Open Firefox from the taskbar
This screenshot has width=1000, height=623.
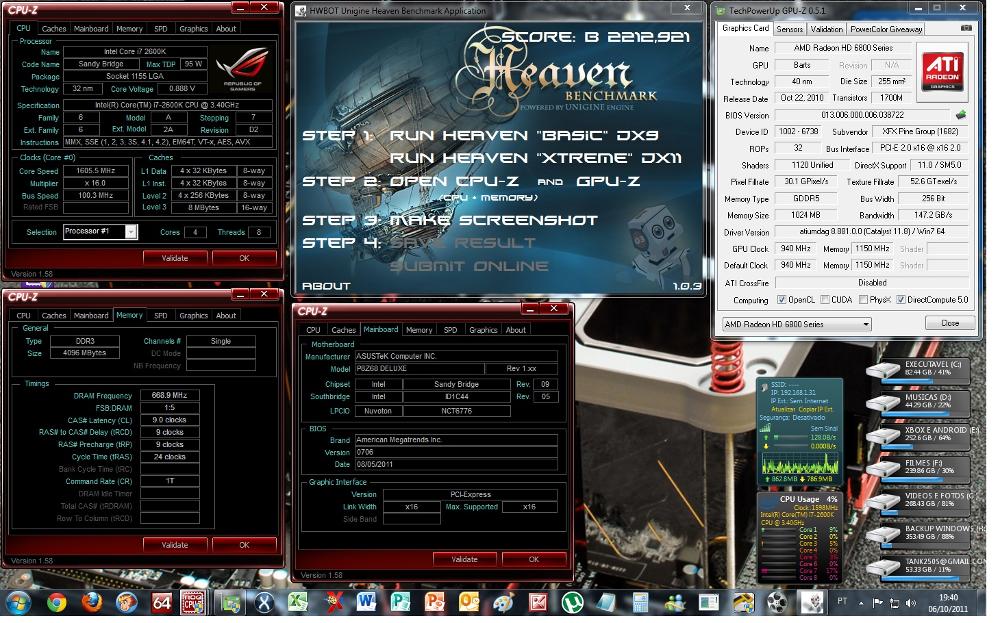click(x=91, y=602)
